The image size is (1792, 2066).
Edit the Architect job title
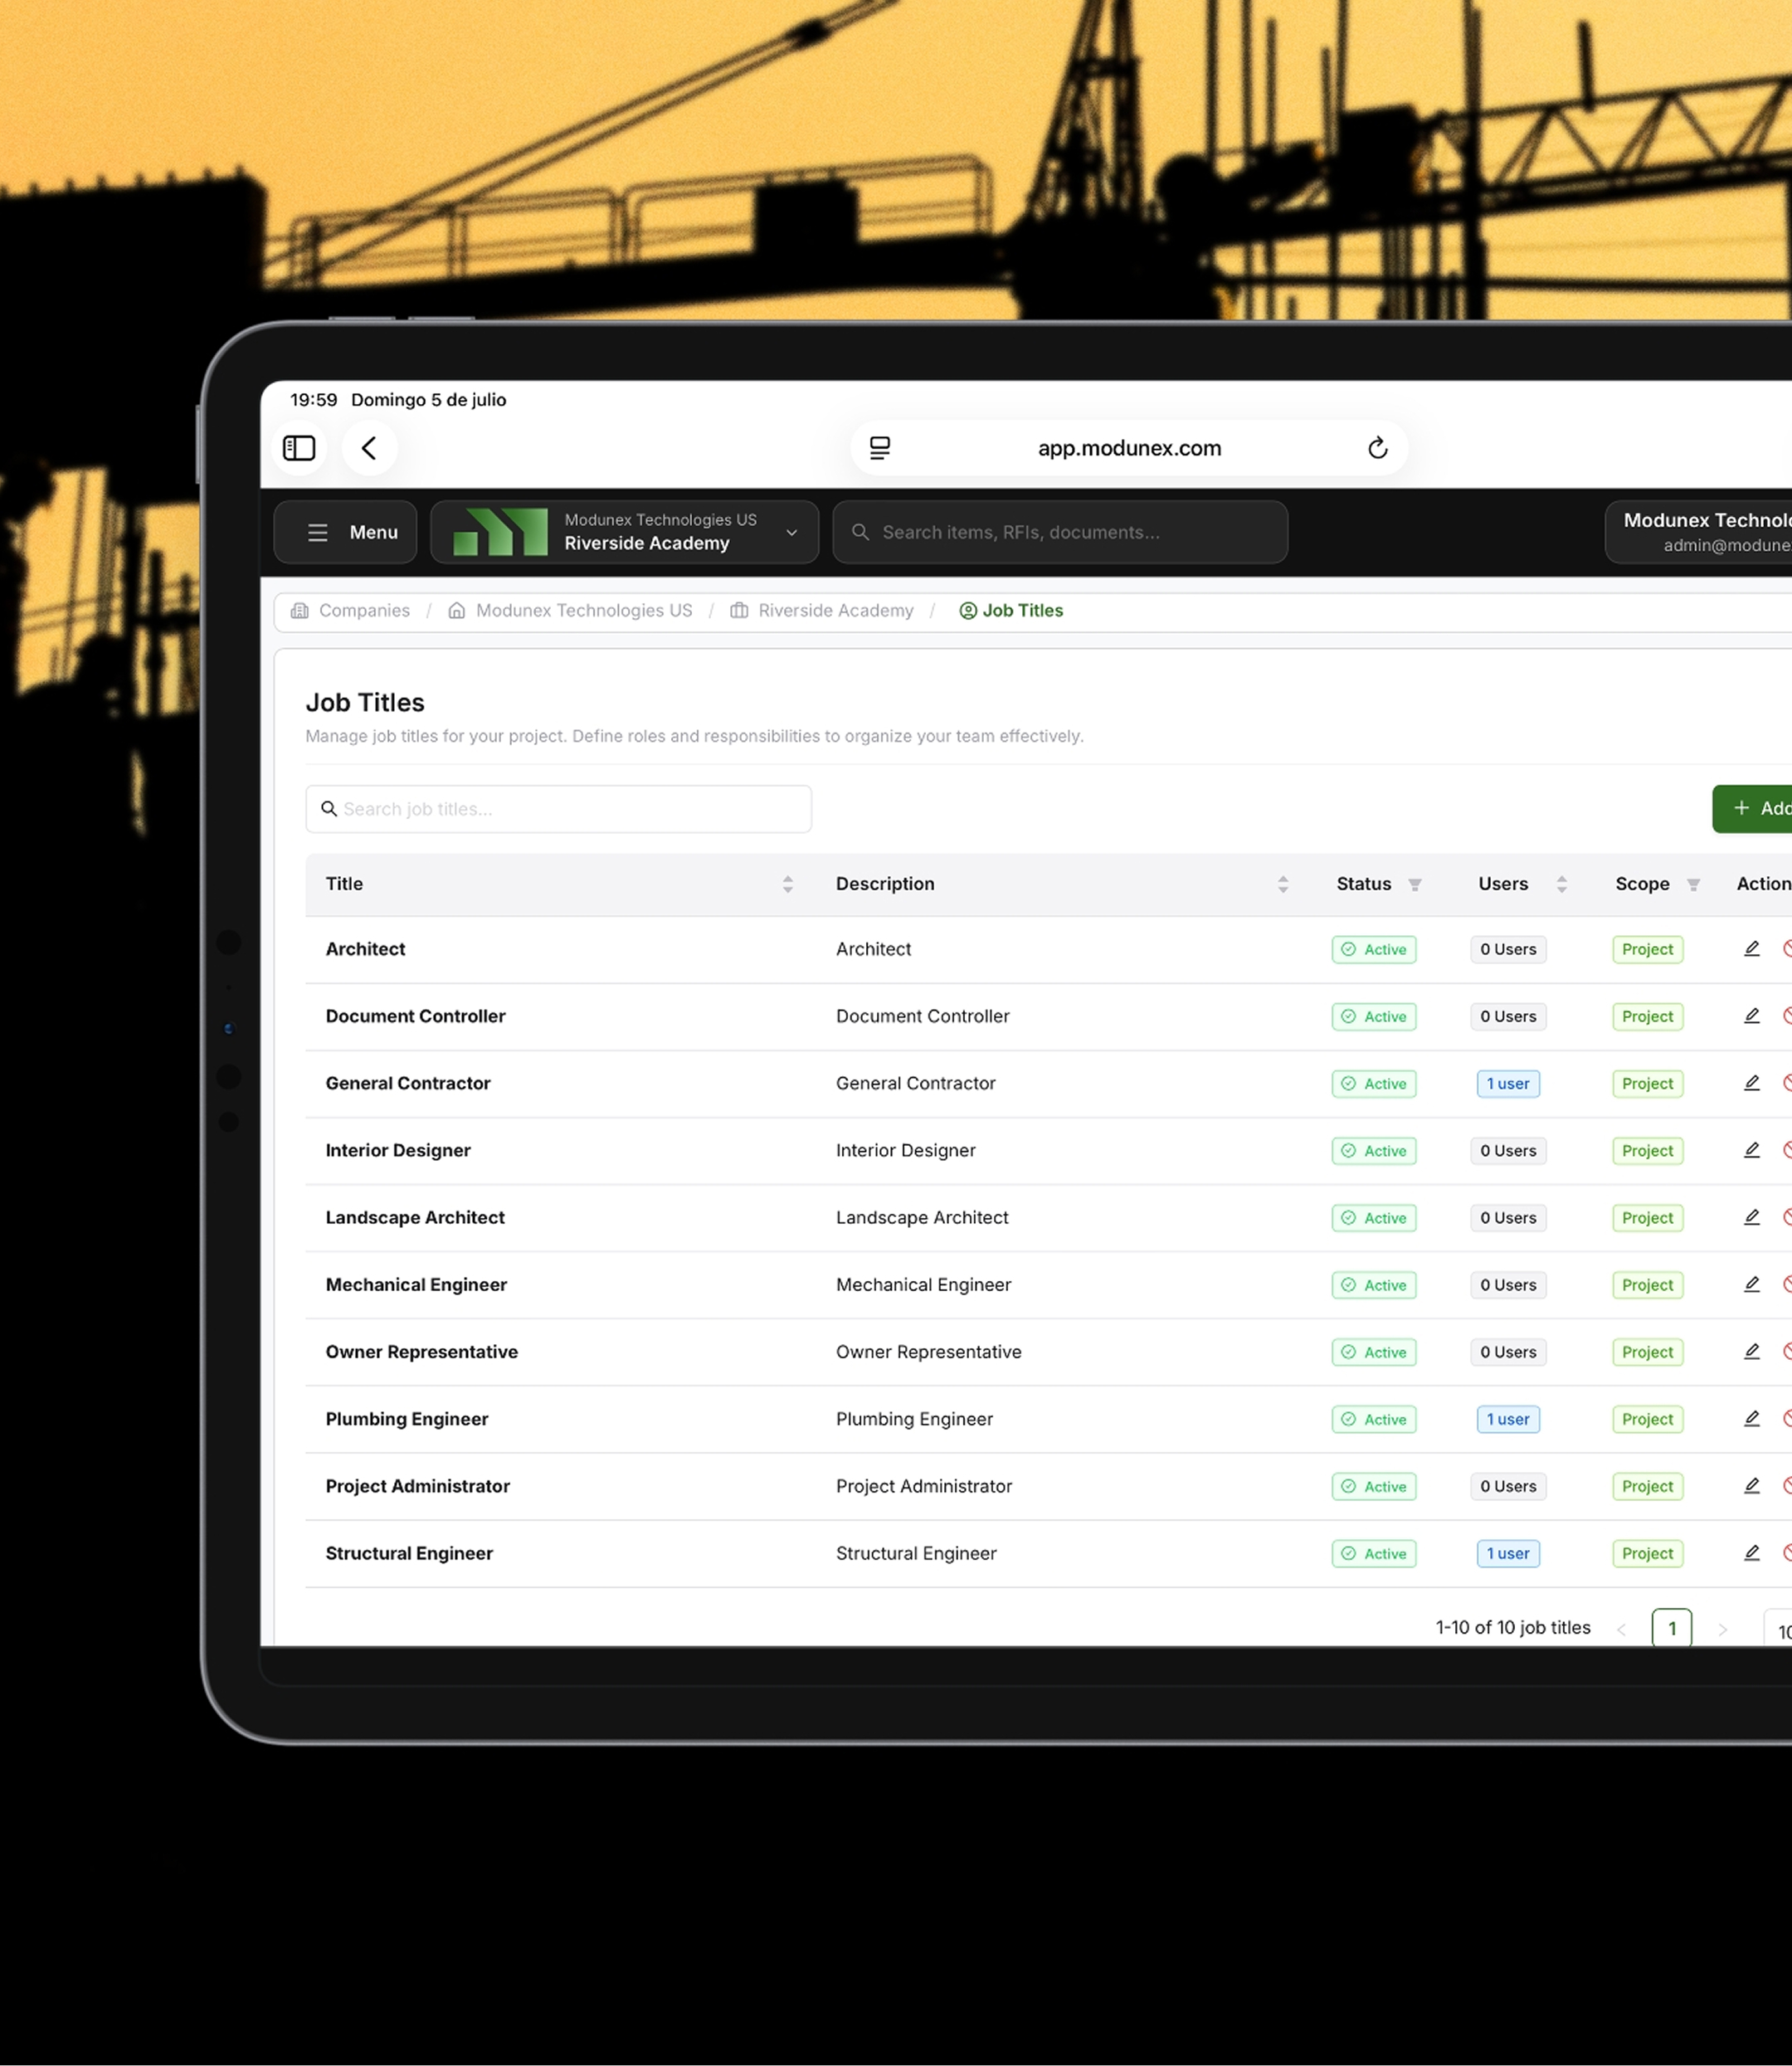1752,949
